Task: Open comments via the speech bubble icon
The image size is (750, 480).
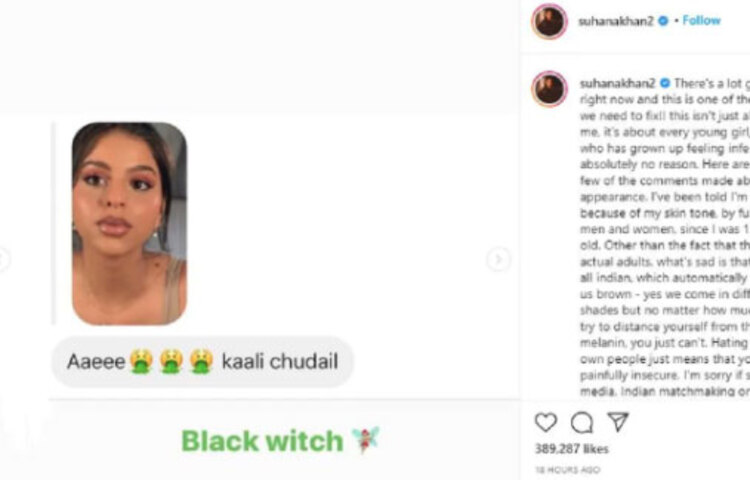Action: pos(582,422)
